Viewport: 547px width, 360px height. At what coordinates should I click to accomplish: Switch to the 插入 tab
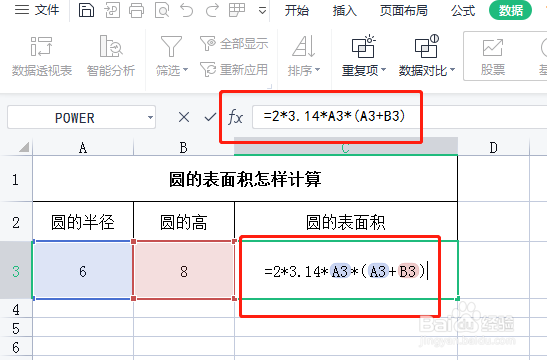pos(345,10)
